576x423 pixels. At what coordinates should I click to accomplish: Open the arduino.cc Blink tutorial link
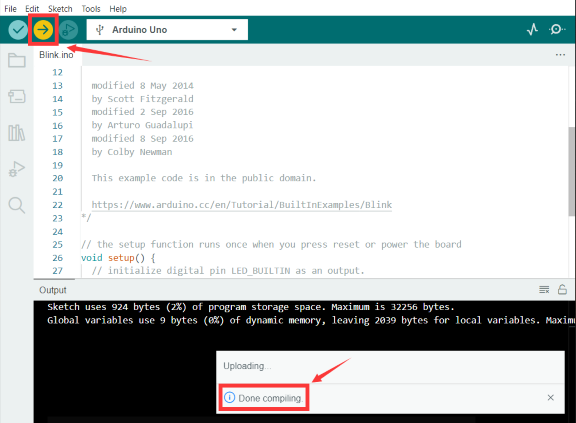click(242, 205)
